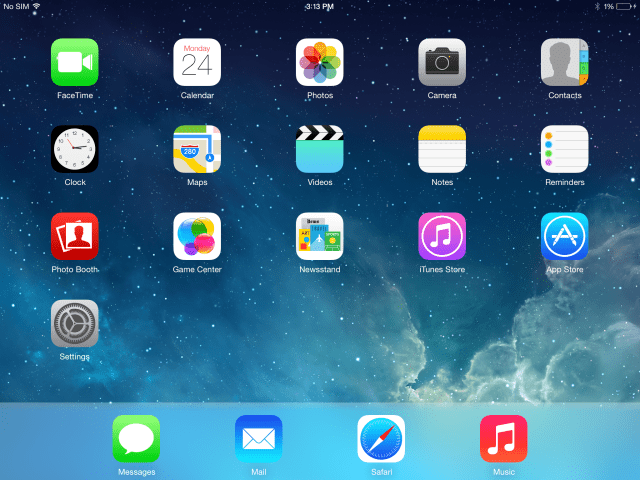
Task: Launch Game Center
Action: click(x=197, y=236)
